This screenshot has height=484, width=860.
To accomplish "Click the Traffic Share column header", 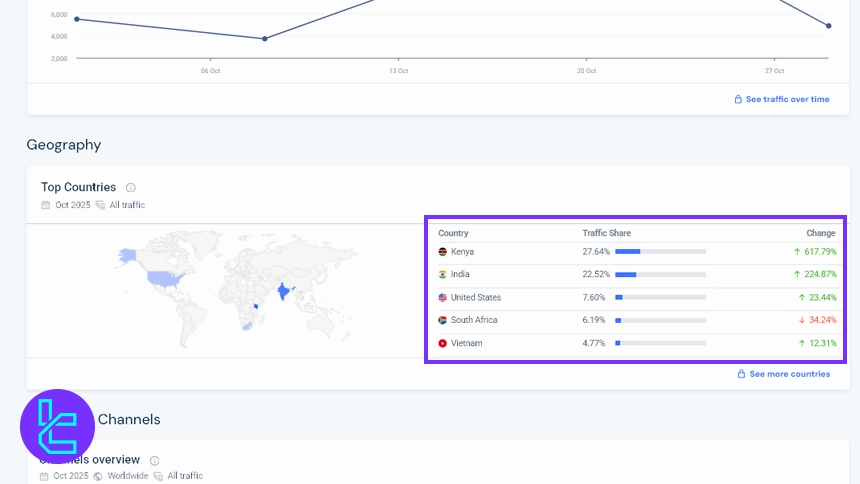I will (606, 233).
